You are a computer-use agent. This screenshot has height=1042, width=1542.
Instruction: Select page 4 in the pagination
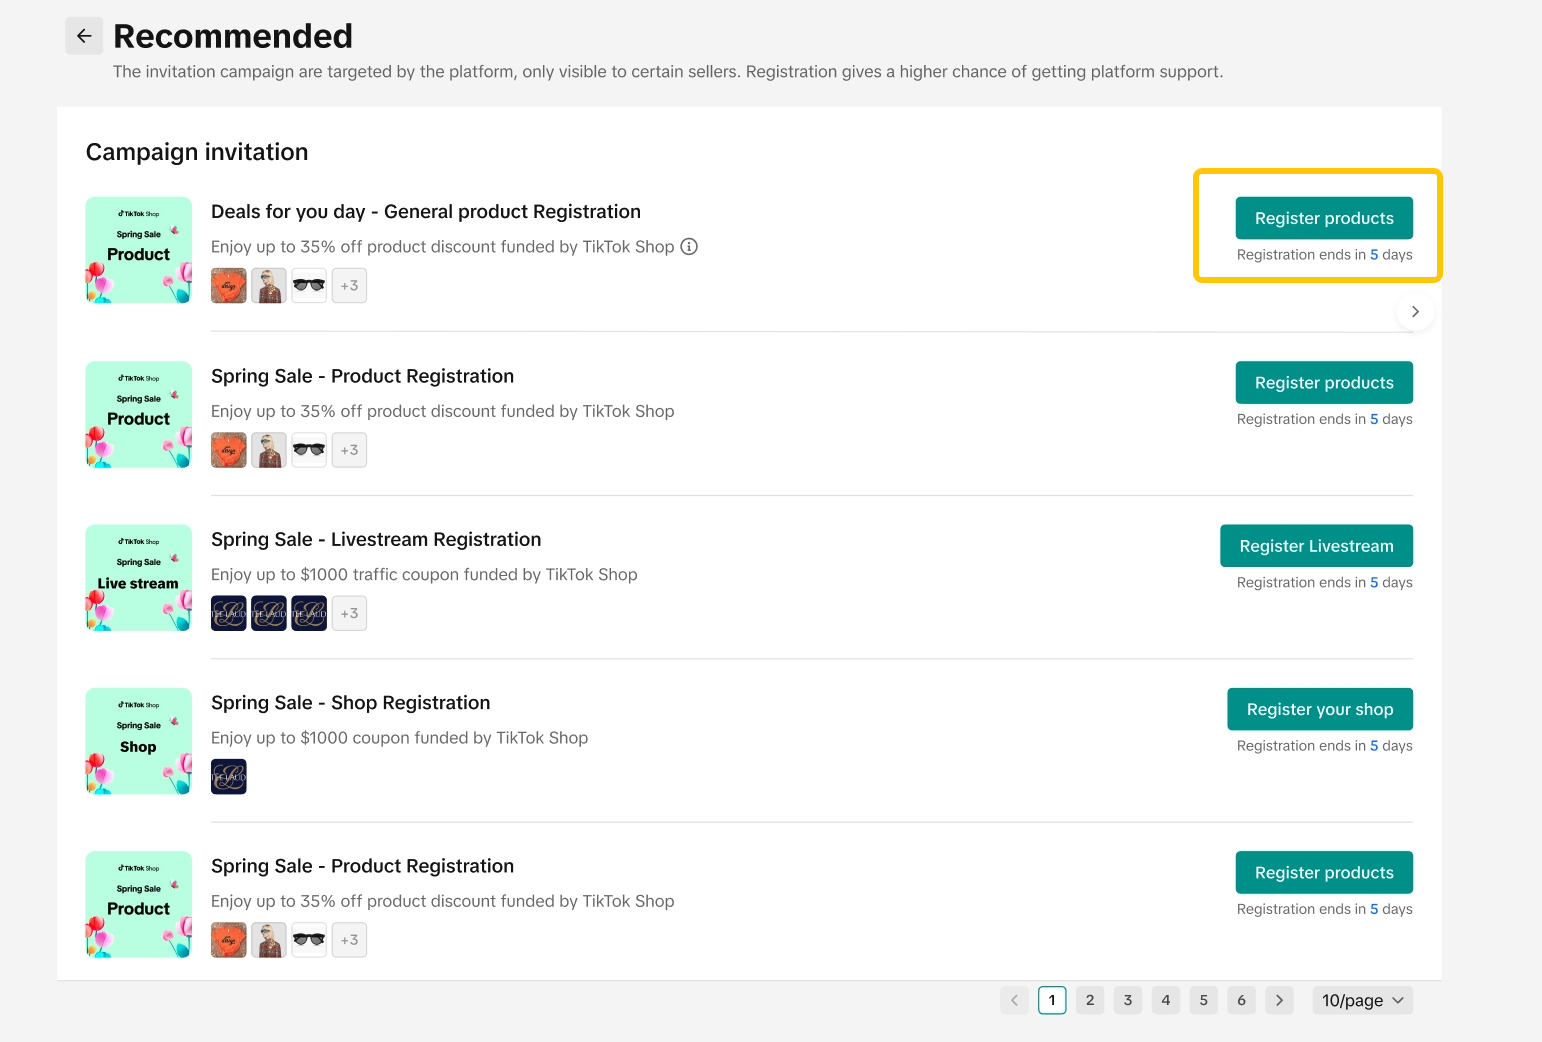[1165, 1000]
